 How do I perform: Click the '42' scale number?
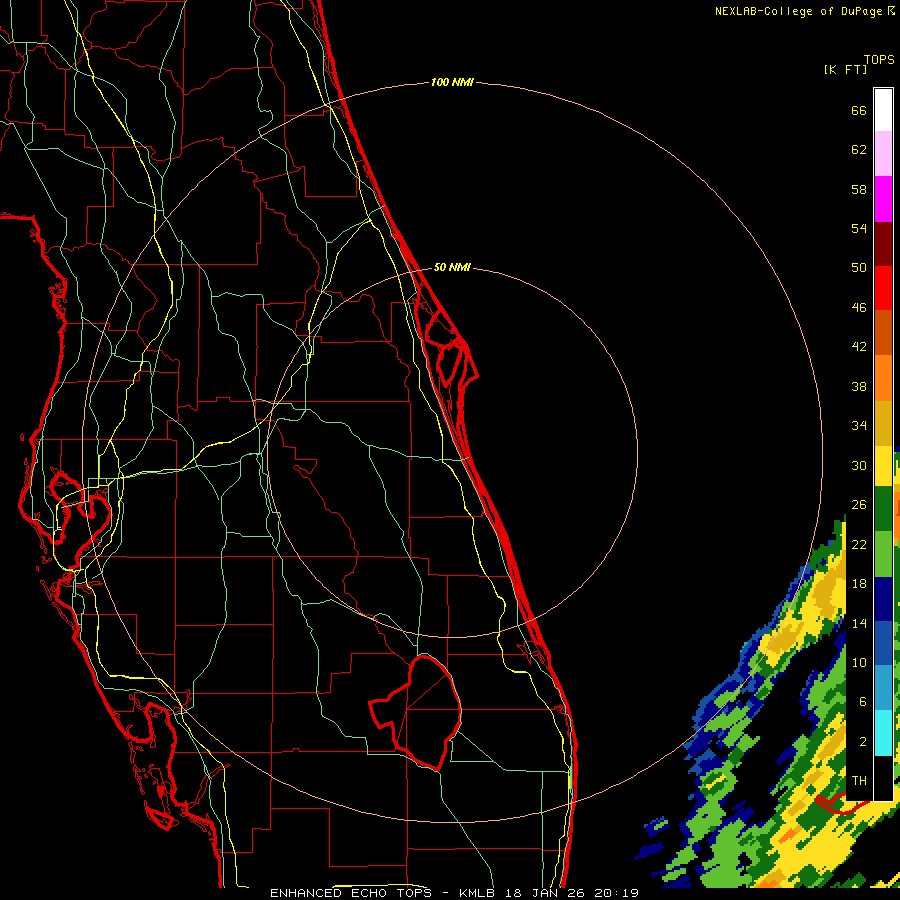click(x=859, y=347)
